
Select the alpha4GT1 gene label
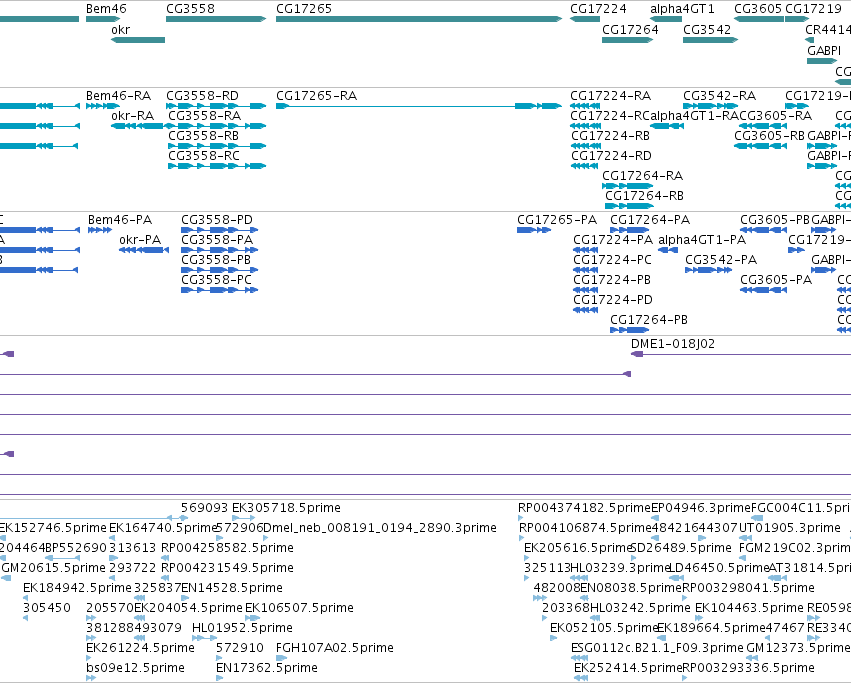[x=682, y=9]
